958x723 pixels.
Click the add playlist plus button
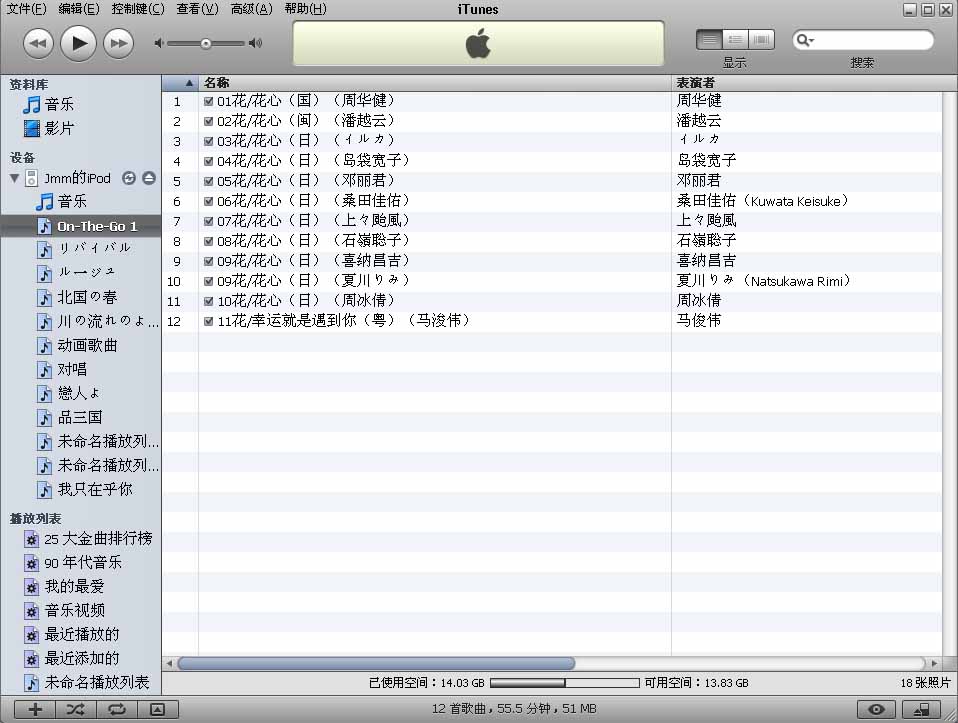click(35, 710)
